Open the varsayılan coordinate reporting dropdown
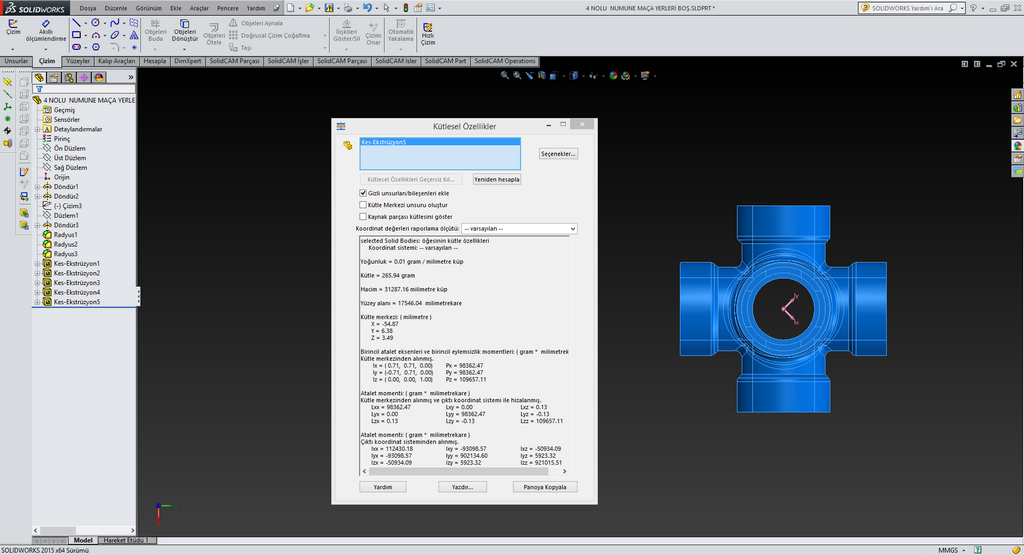The width and height of the screenshot is (1024, 555). [519, 229]
